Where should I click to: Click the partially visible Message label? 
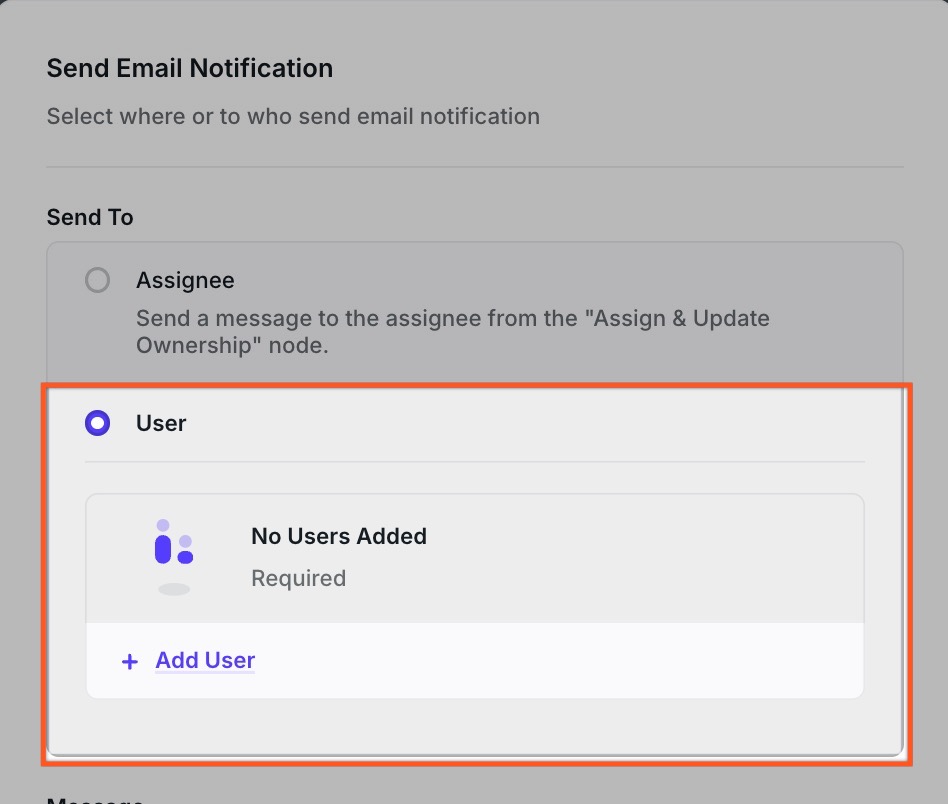pyautogui.click(x=95, y=799)
